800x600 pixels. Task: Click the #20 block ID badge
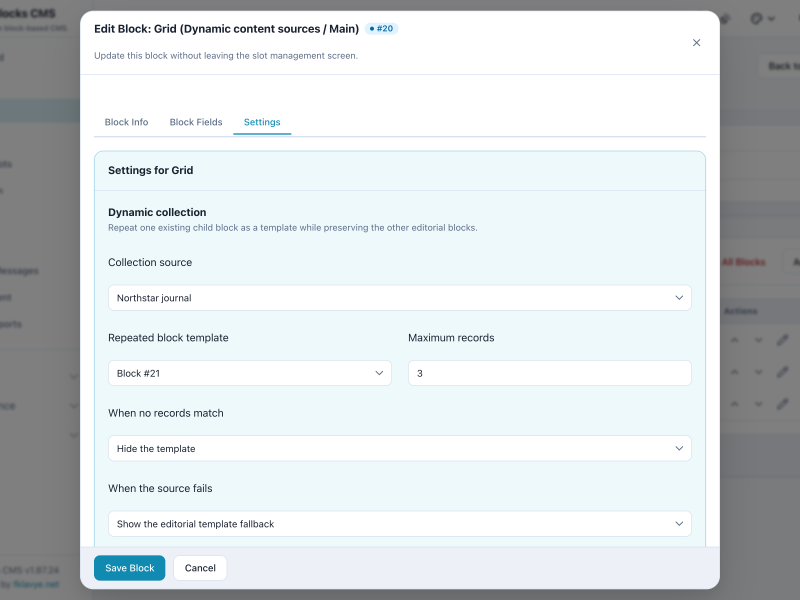click(382, 29)
